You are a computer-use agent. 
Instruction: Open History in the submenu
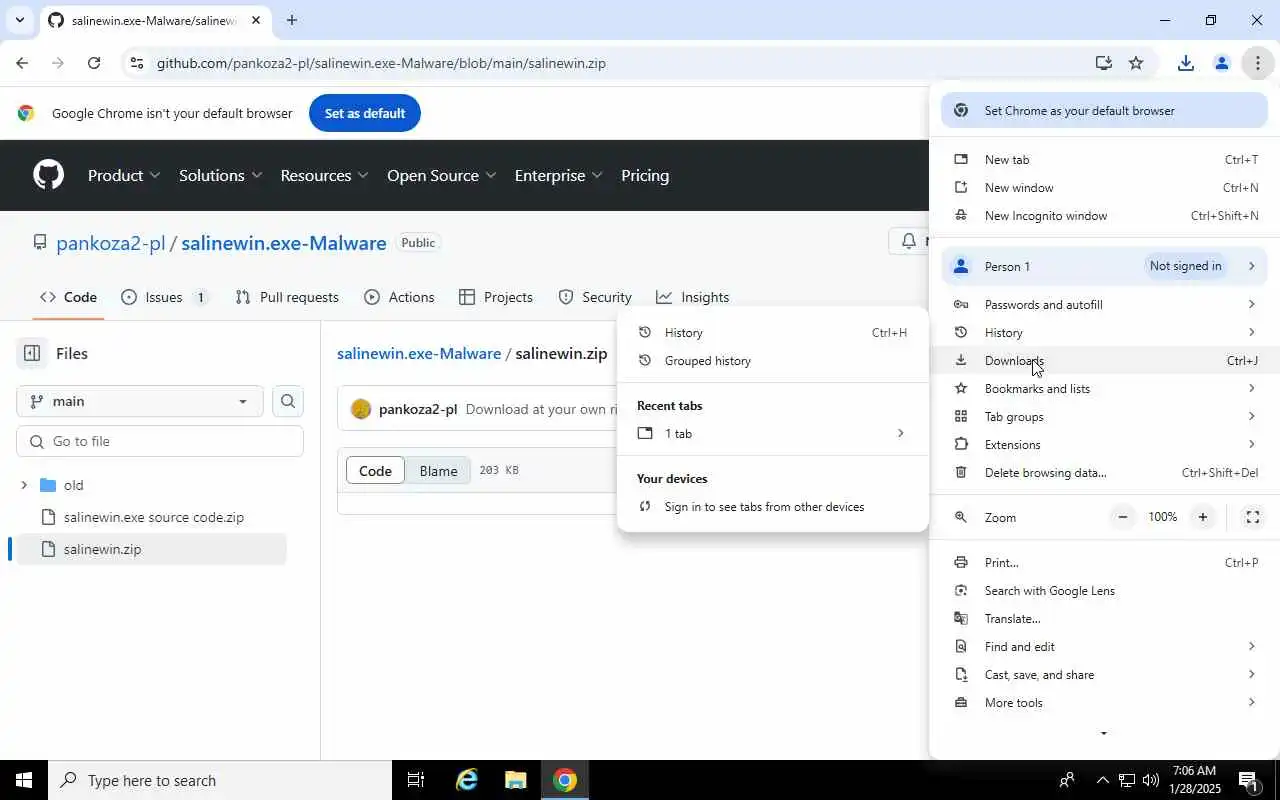tap(772, 333)
